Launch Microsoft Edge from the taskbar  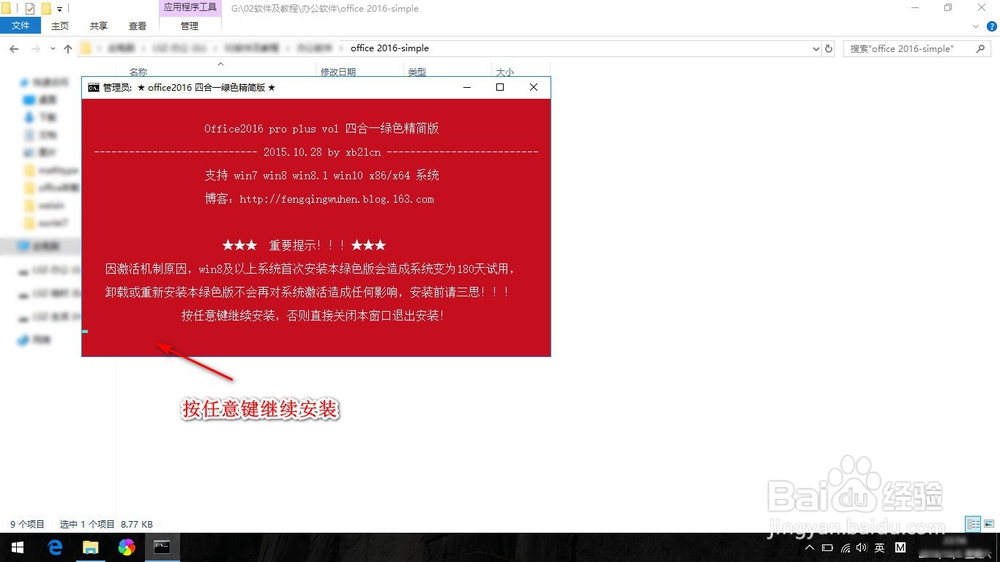coord(55,547)
